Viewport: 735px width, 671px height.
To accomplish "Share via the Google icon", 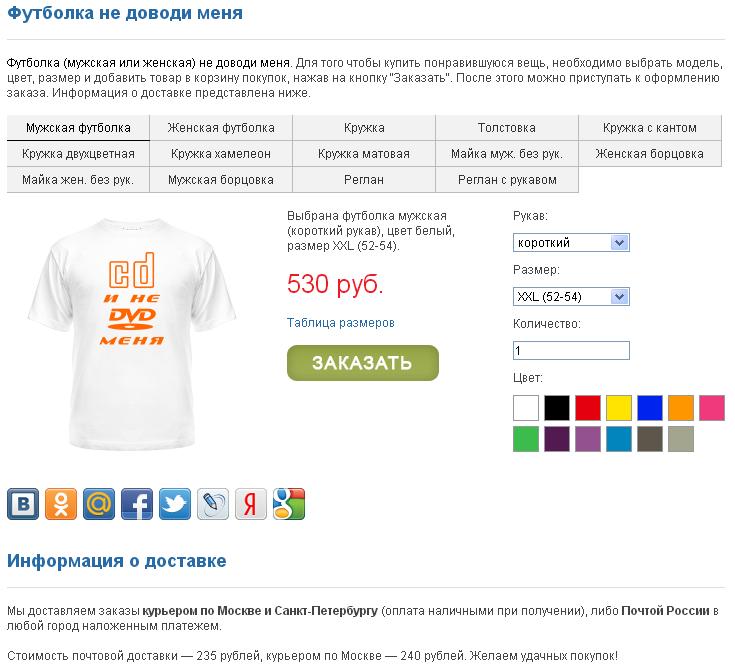I will coord(289,504).
